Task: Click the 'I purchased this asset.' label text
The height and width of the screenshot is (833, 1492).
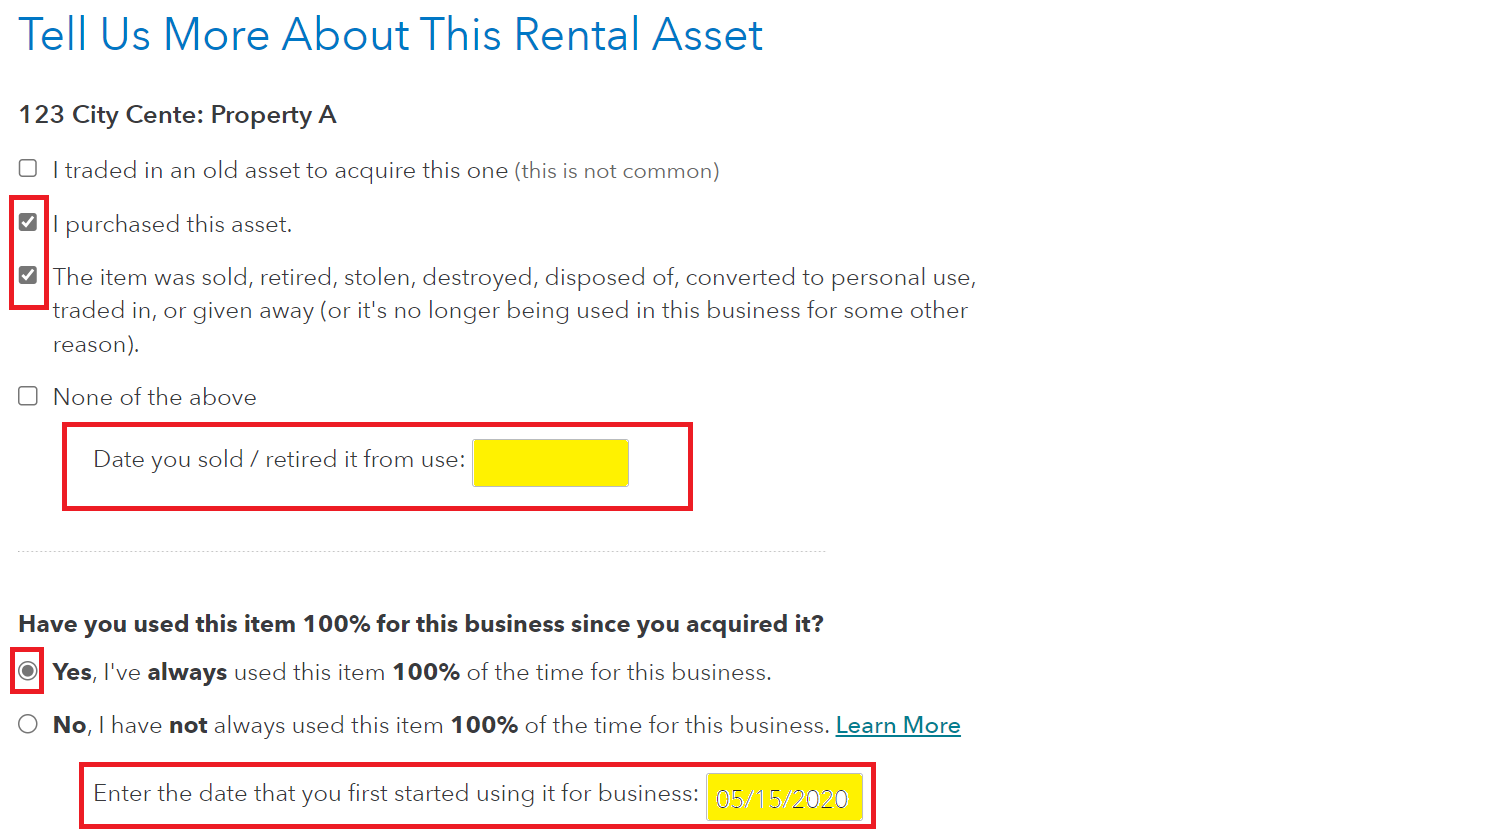Action: pyautogui.click(x=173, y=225)
